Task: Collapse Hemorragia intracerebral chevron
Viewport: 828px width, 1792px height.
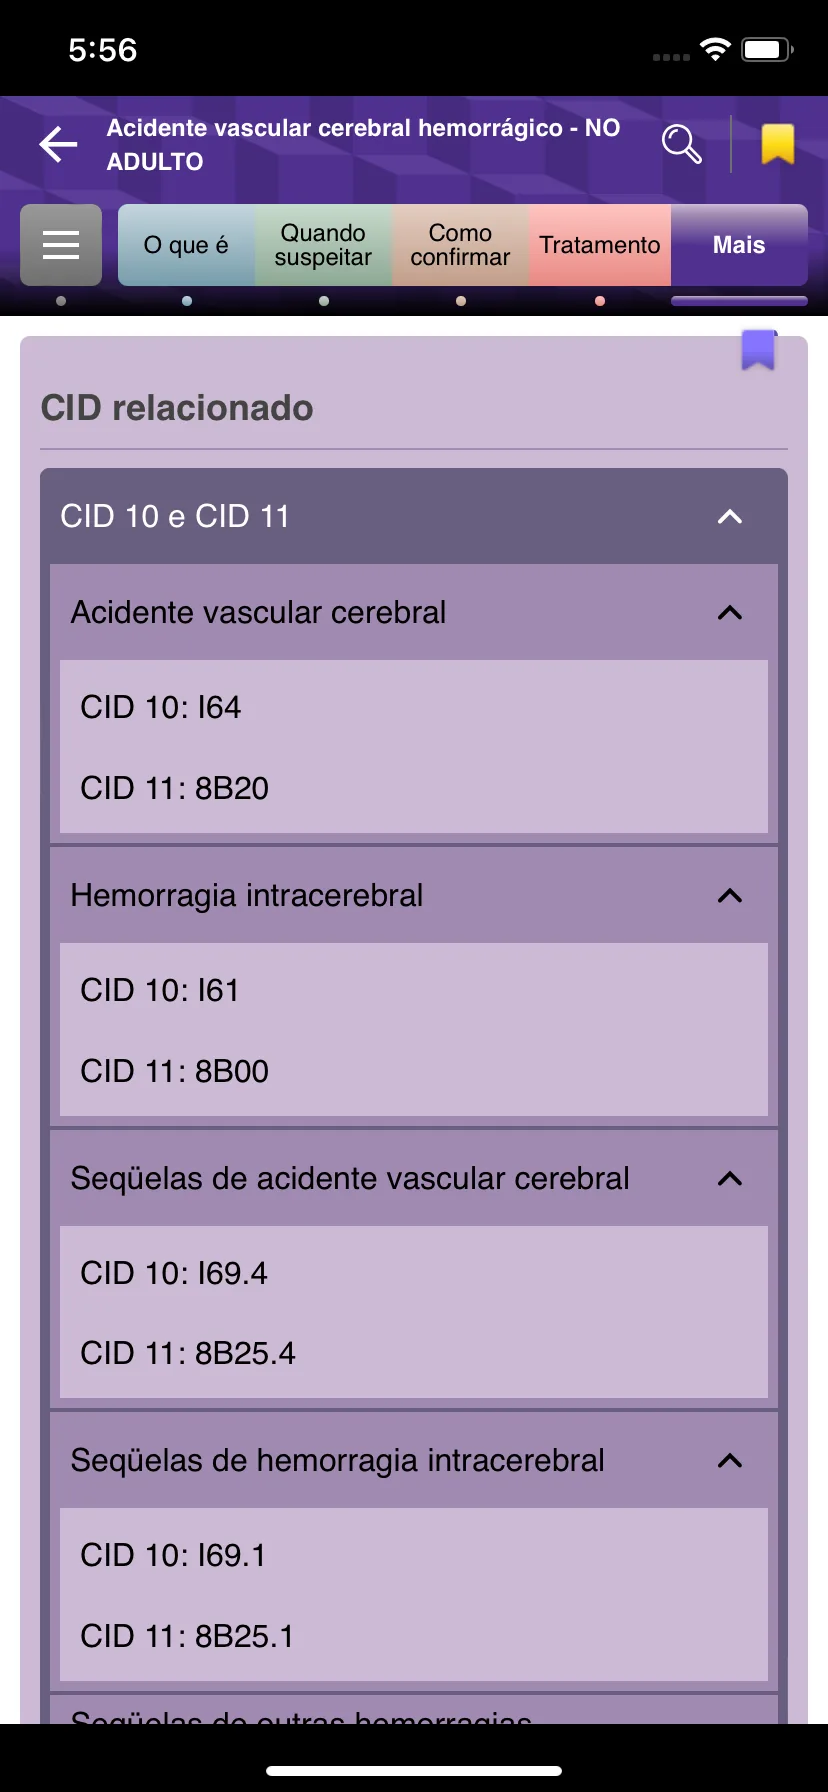Action: tap(730, 895)
